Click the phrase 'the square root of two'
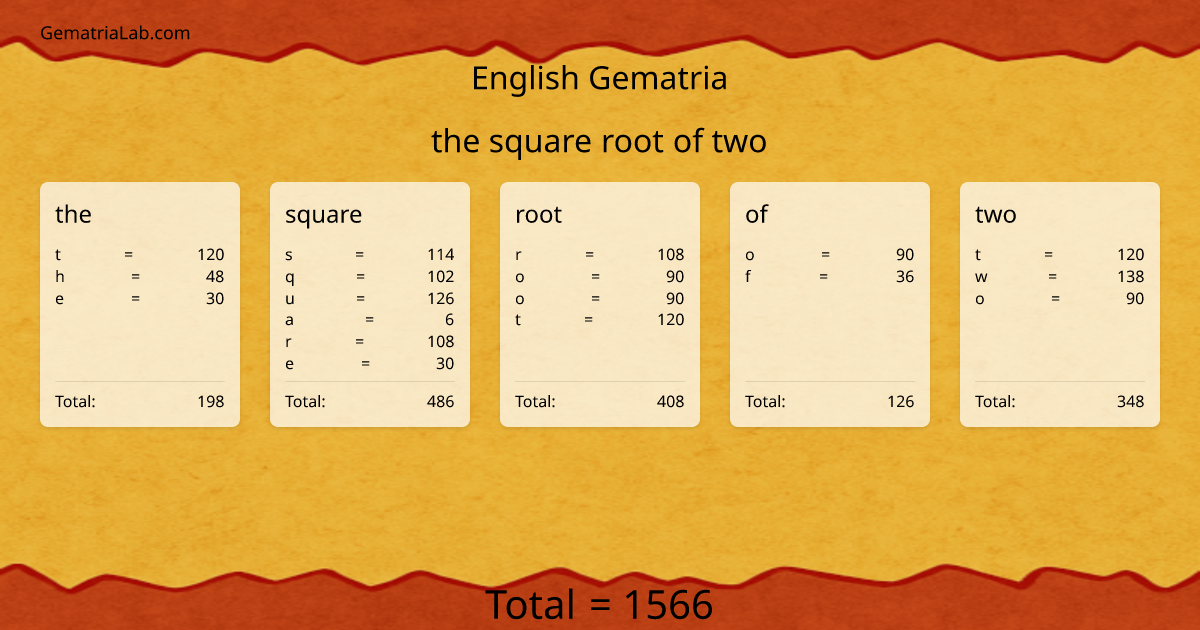The width and height of the screenshot is (1200, 630). click(x=599, y=141)
